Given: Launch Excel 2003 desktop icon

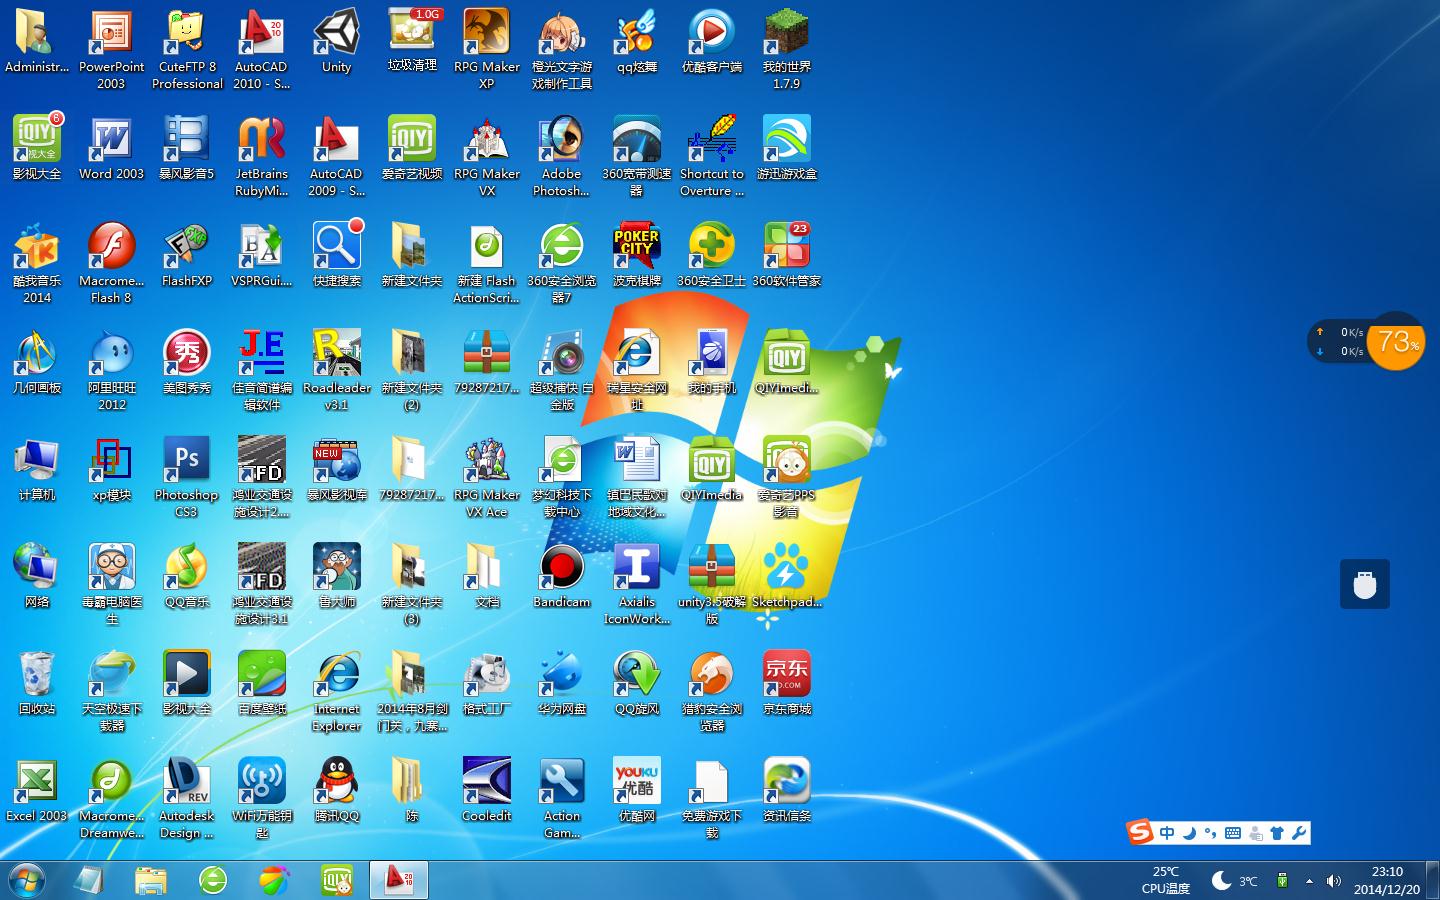Looking at the screenshot, I should 37,790.
